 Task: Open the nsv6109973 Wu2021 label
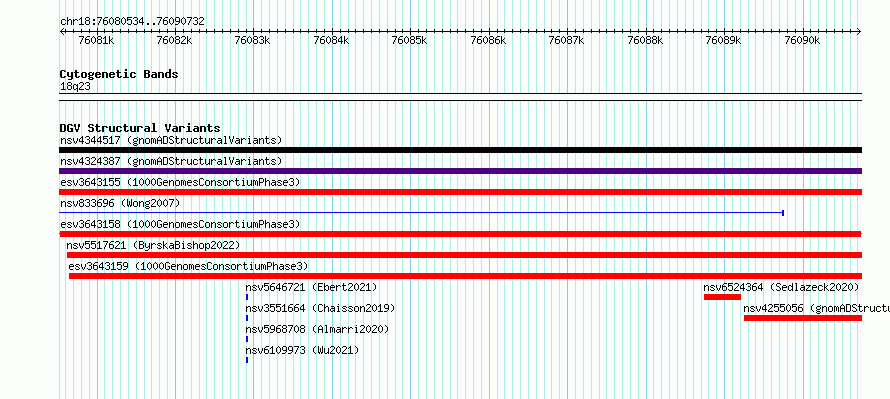click(x=302, y=350)
